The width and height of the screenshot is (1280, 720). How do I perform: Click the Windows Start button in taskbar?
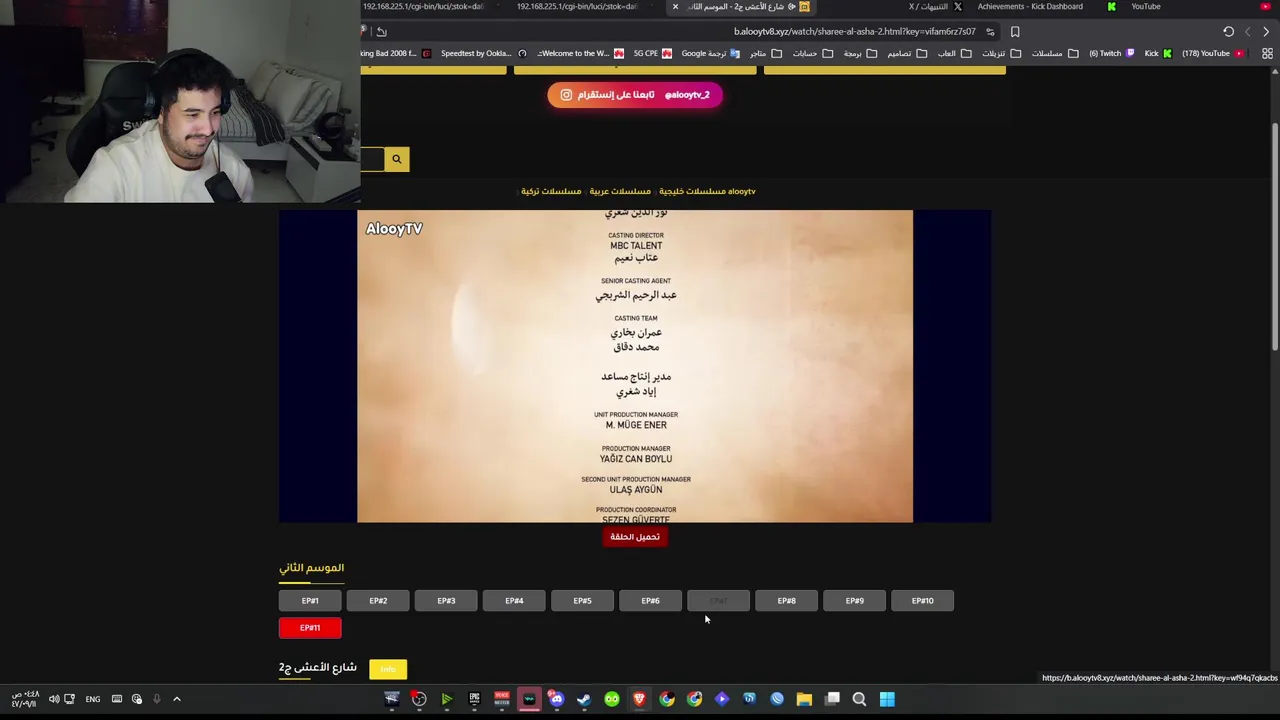pos(887,699)
